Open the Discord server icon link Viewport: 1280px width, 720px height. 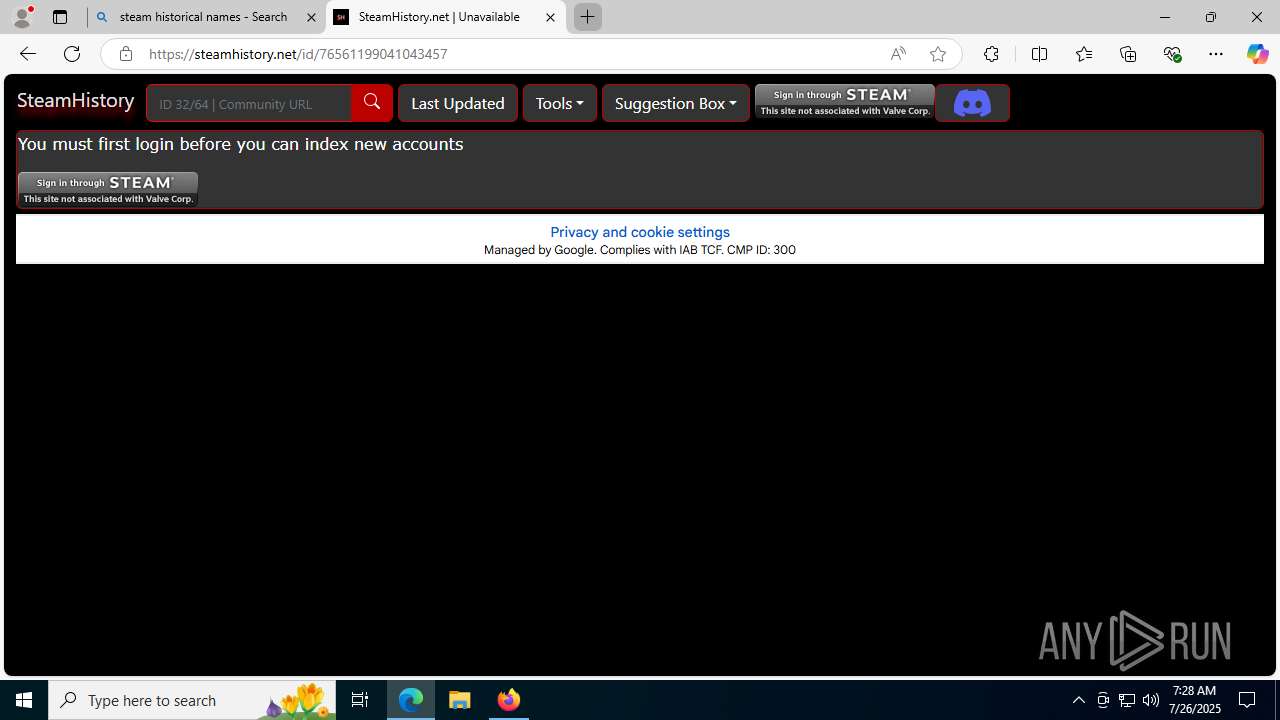pos(972,103)
